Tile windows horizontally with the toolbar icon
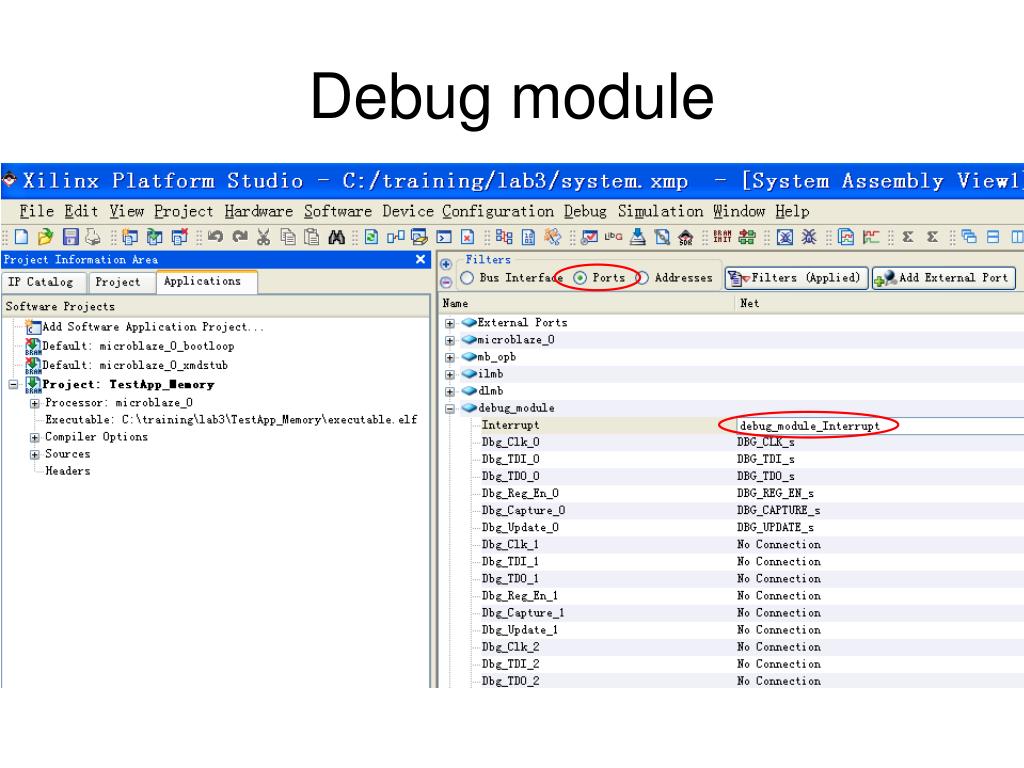Viewport: 1024px width, 768px height. tap(993, 237)
